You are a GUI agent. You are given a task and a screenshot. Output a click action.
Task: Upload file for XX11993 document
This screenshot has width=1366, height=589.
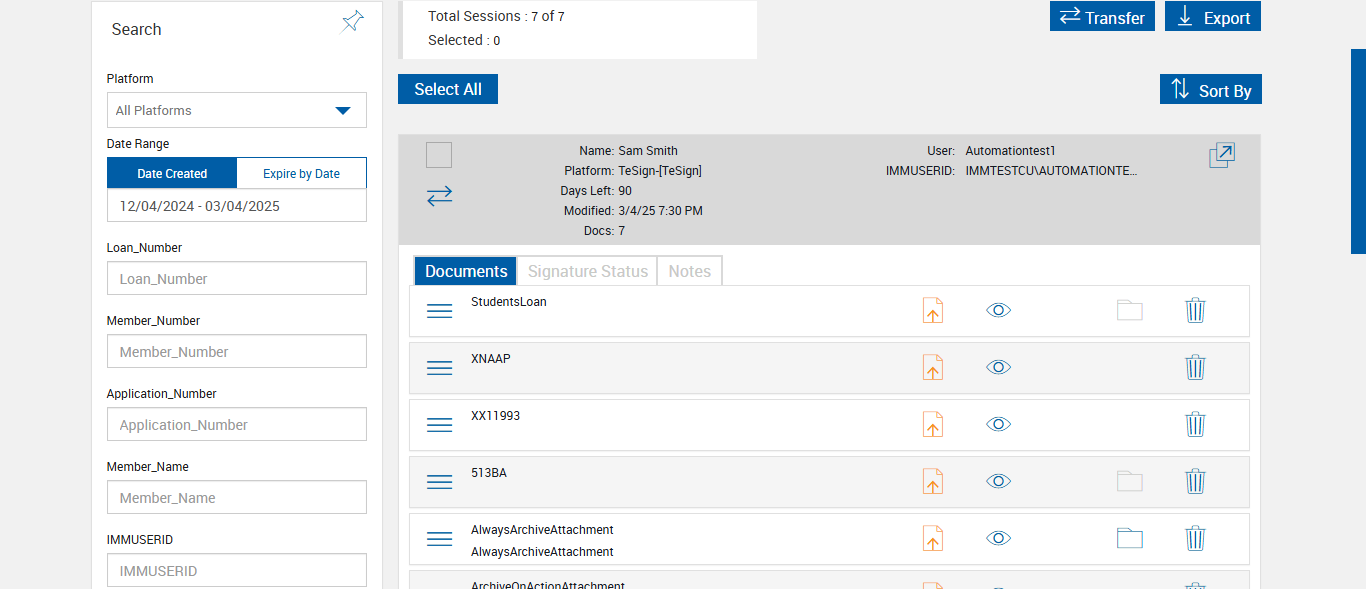[x=932, y=425]
